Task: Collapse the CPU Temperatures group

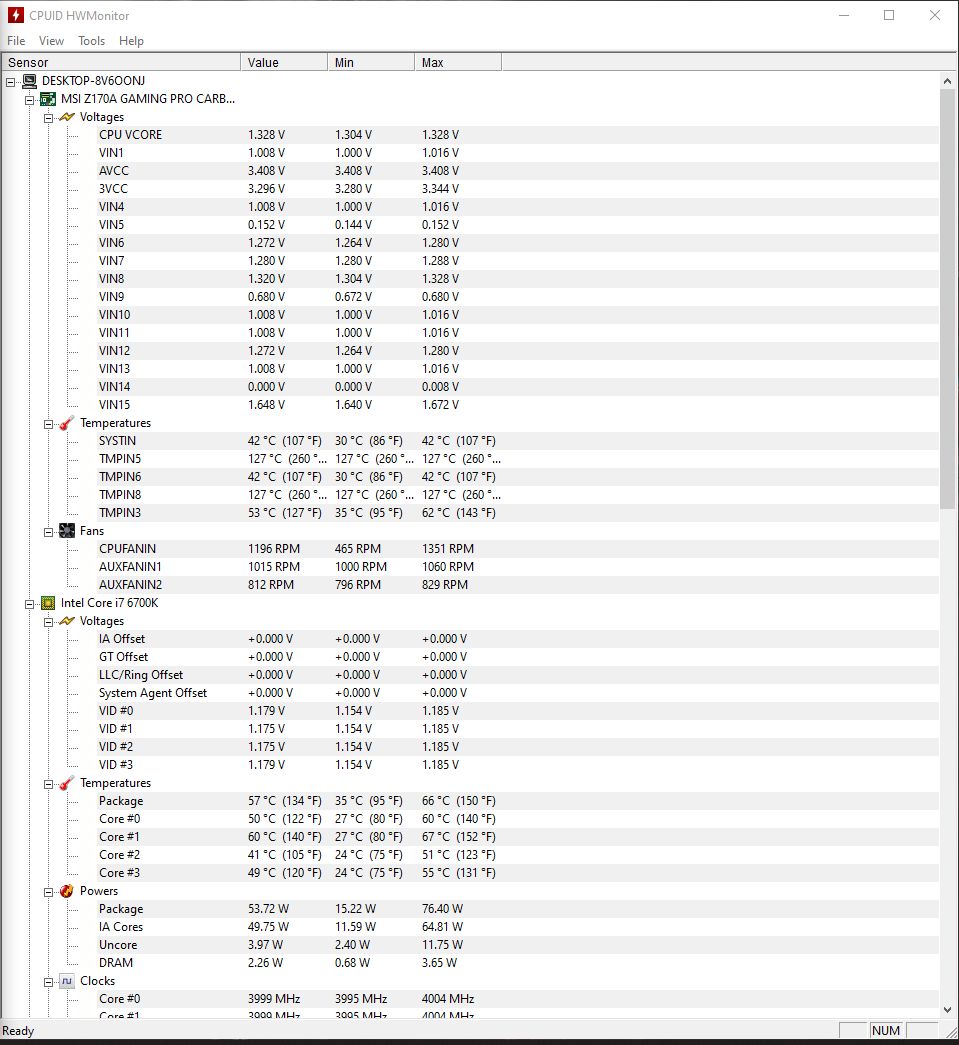Action: click(x=48, y=784)
